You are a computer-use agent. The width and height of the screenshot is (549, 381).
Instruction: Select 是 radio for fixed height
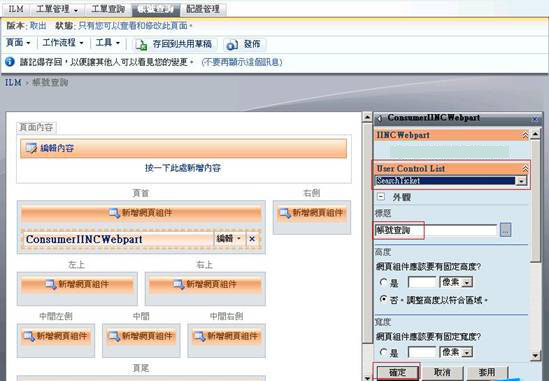383,282
